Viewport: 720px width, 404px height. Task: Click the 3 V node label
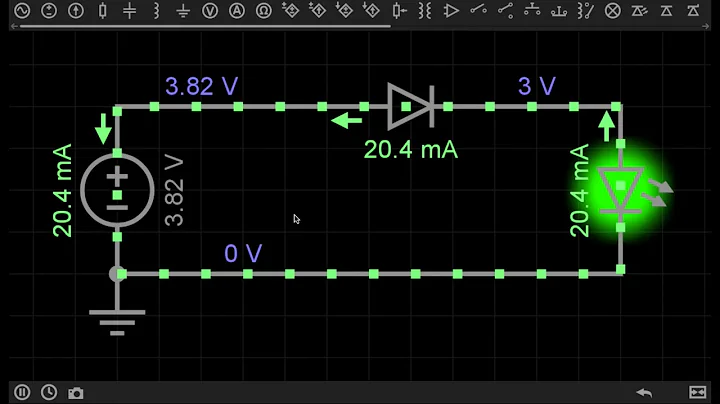click(537, 86)
